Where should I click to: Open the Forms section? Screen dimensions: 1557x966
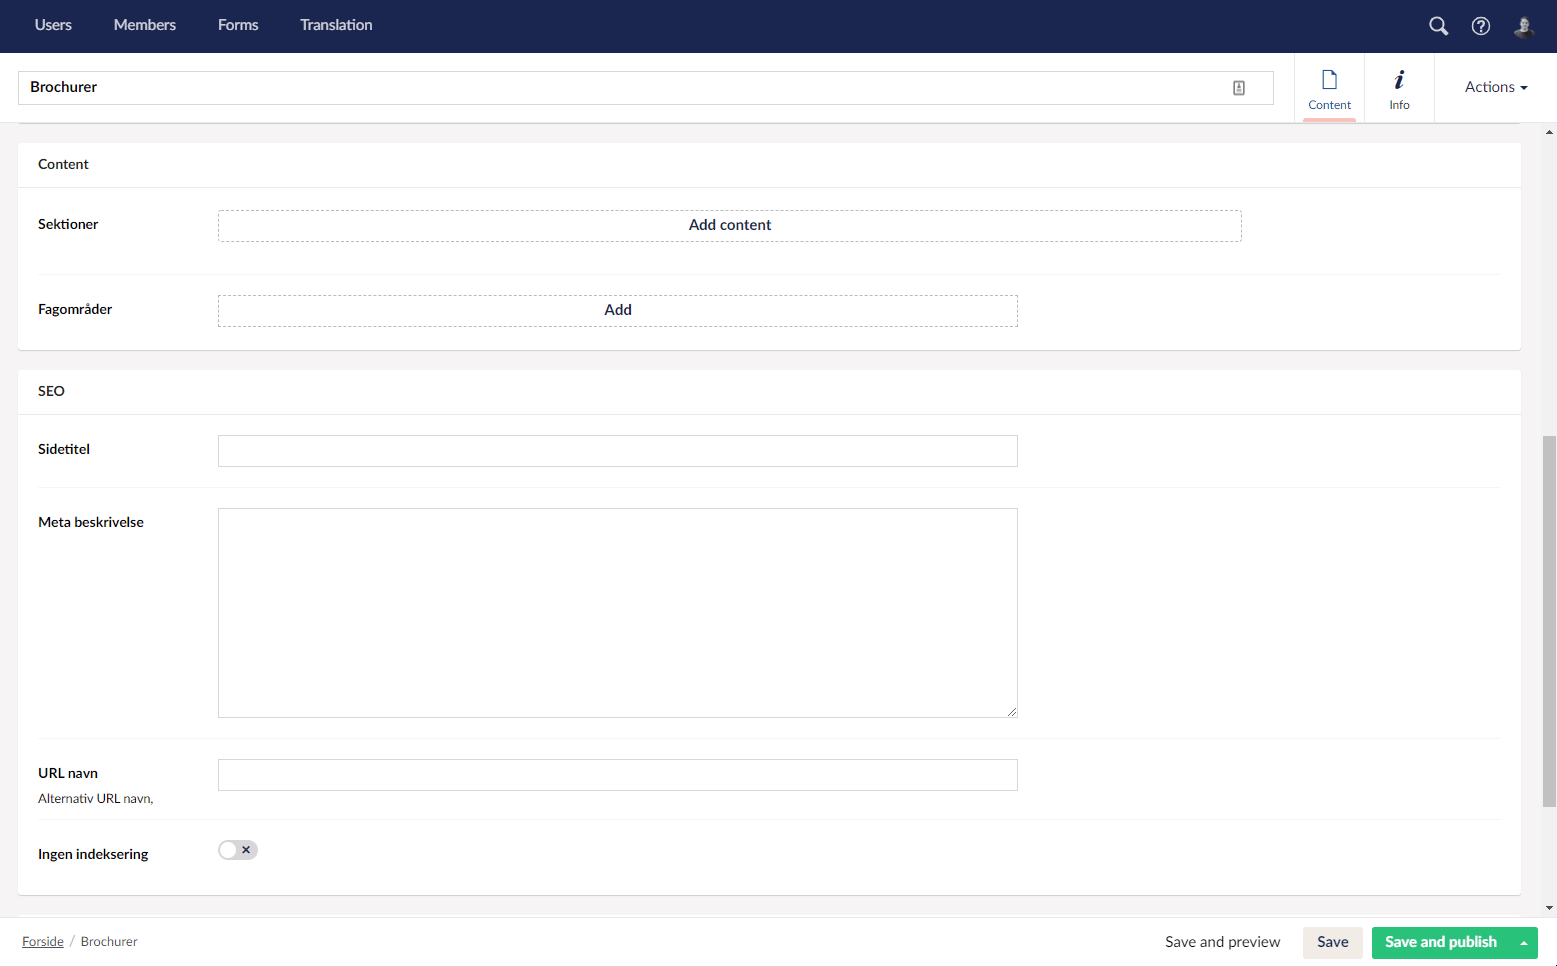[238, 25]
